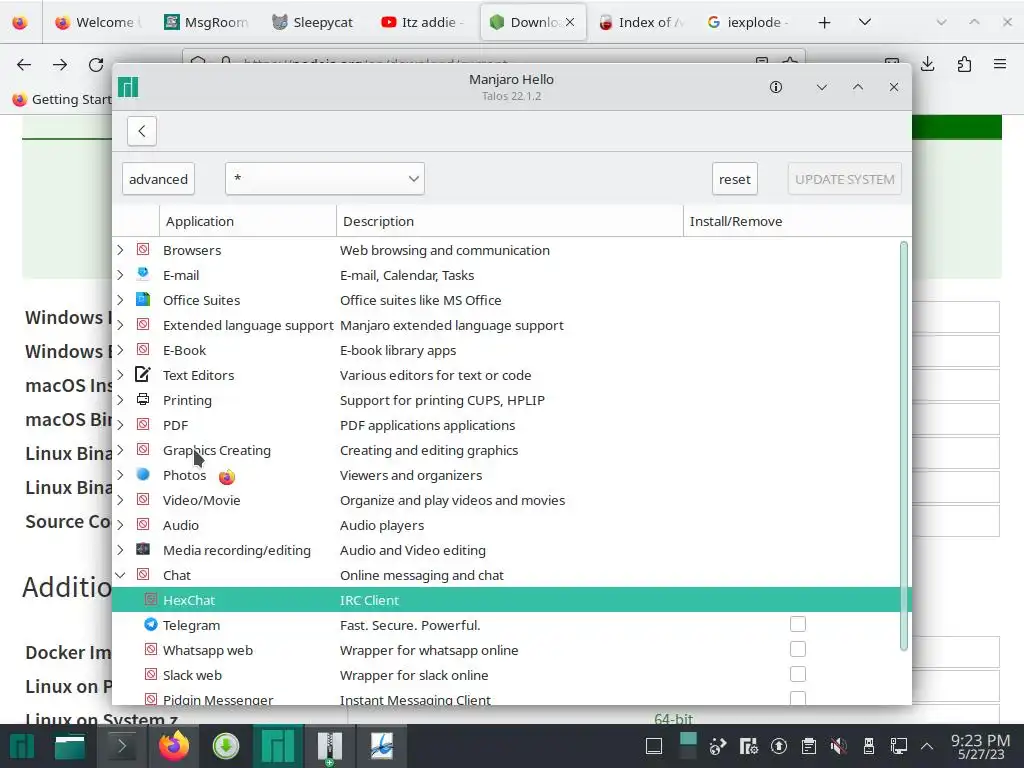This screenshot has width=1024, height=768.
Task: Open the clock showing 9:23 PM
Action: click(980, 746)
